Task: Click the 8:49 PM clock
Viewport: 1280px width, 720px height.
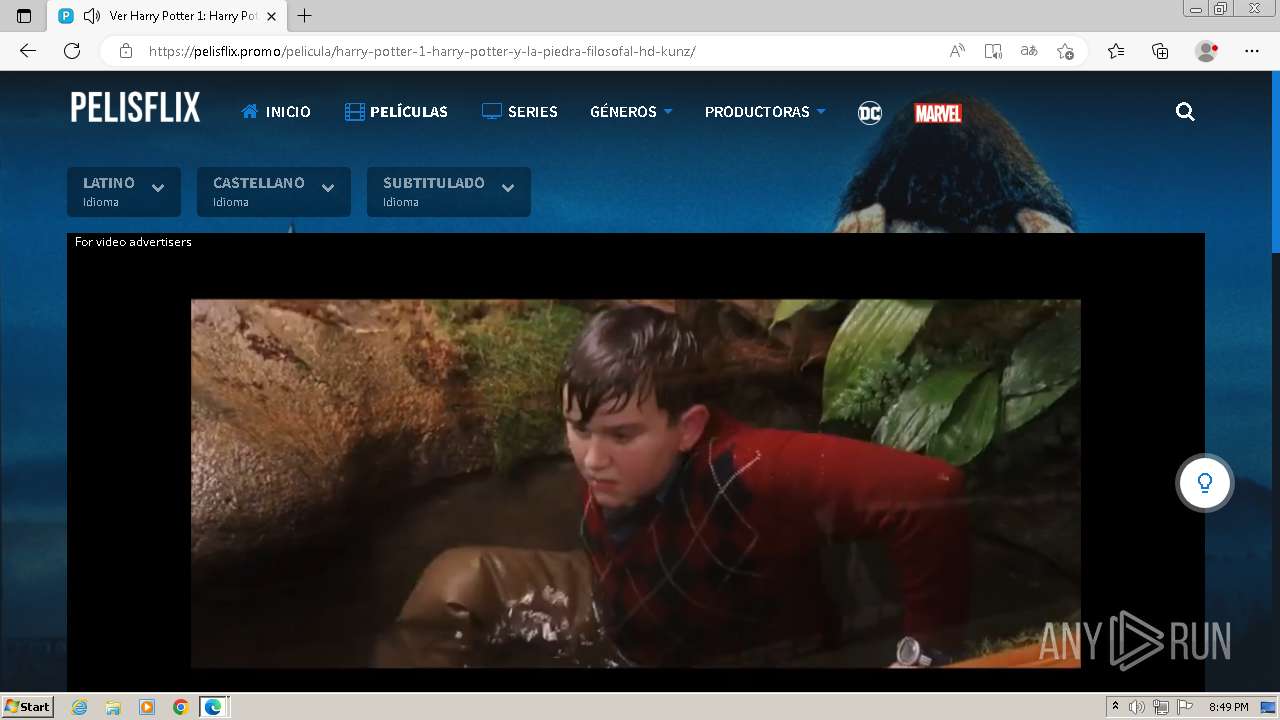Action: coord(1228,707)
